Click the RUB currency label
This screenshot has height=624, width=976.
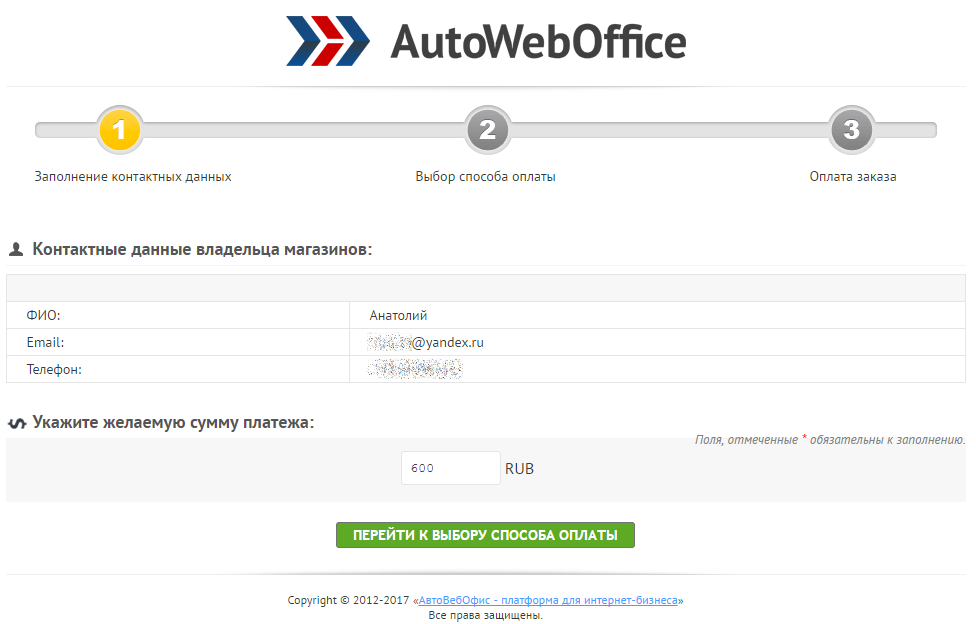519,469
